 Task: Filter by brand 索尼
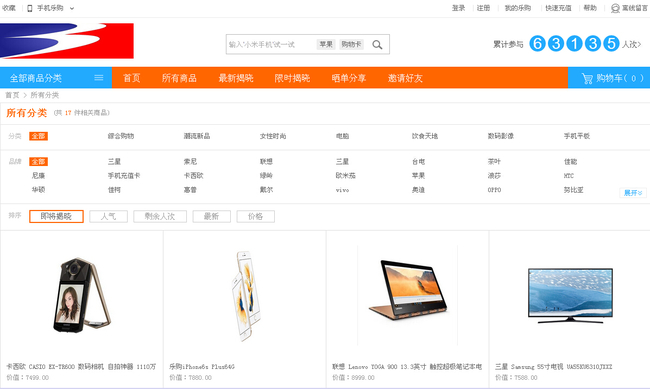(190, 161)
